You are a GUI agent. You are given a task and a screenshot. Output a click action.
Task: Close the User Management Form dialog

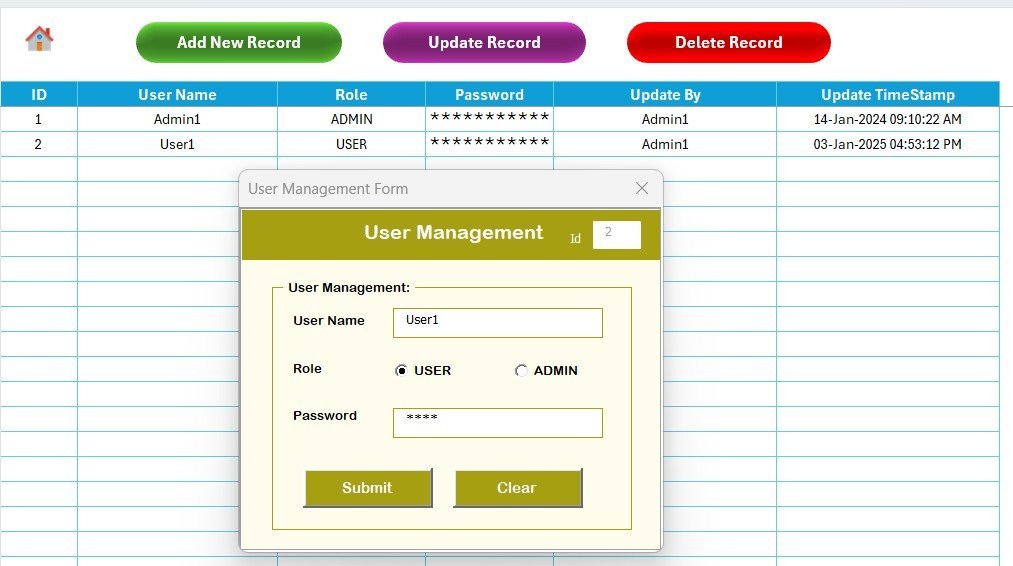642,188
